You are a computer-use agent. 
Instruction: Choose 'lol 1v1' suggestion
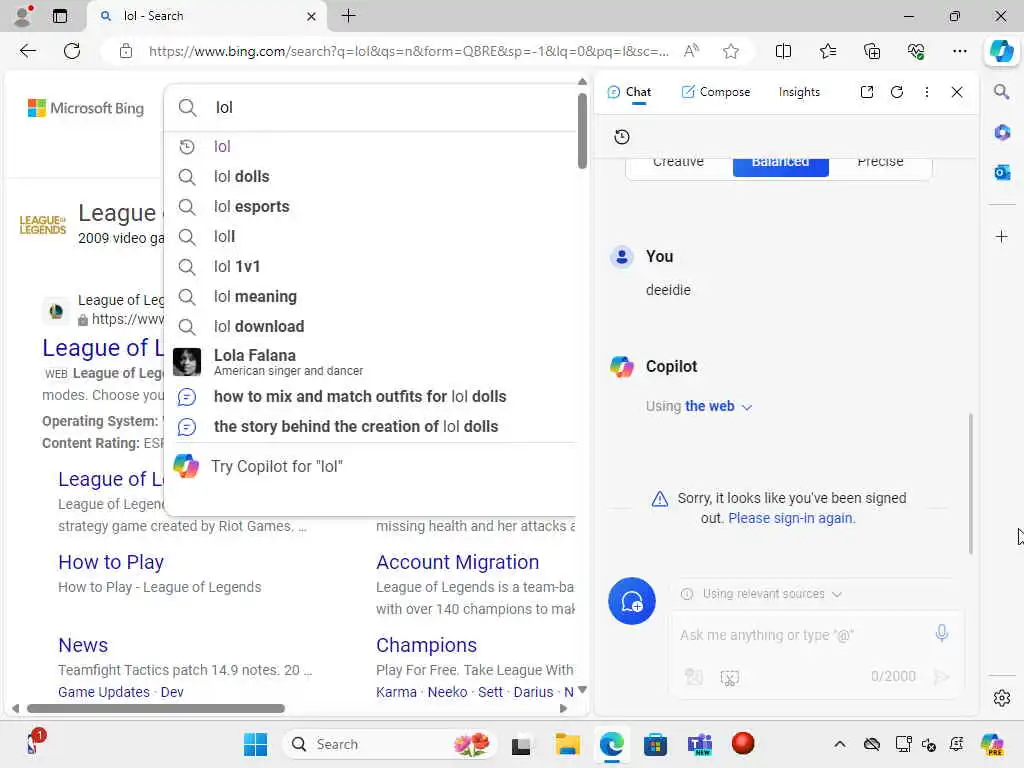370,266
